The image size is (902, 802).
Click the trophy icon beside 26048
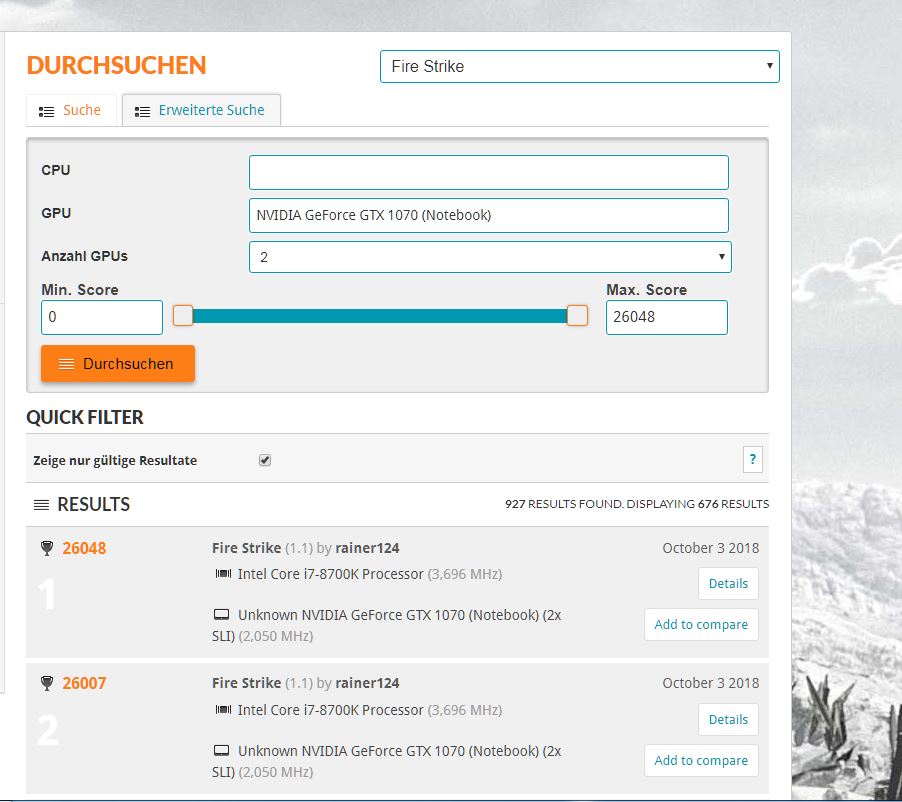point(47,548)
